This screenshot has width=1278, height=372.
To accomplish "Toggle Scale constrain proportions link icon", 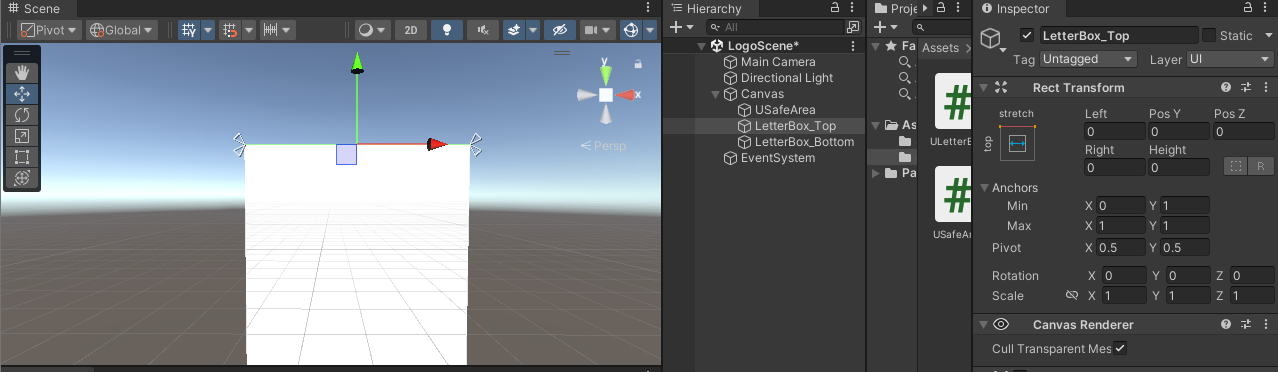I will point(1073,296).
